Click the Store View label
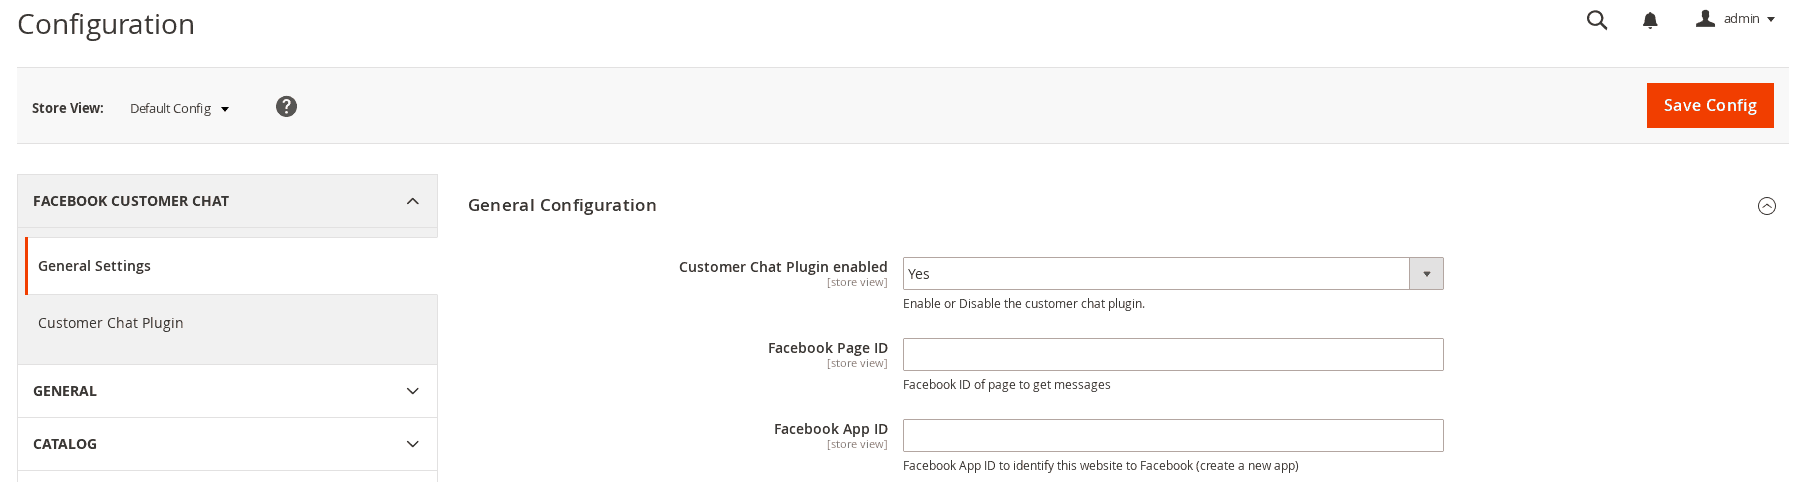 (68, 108)
